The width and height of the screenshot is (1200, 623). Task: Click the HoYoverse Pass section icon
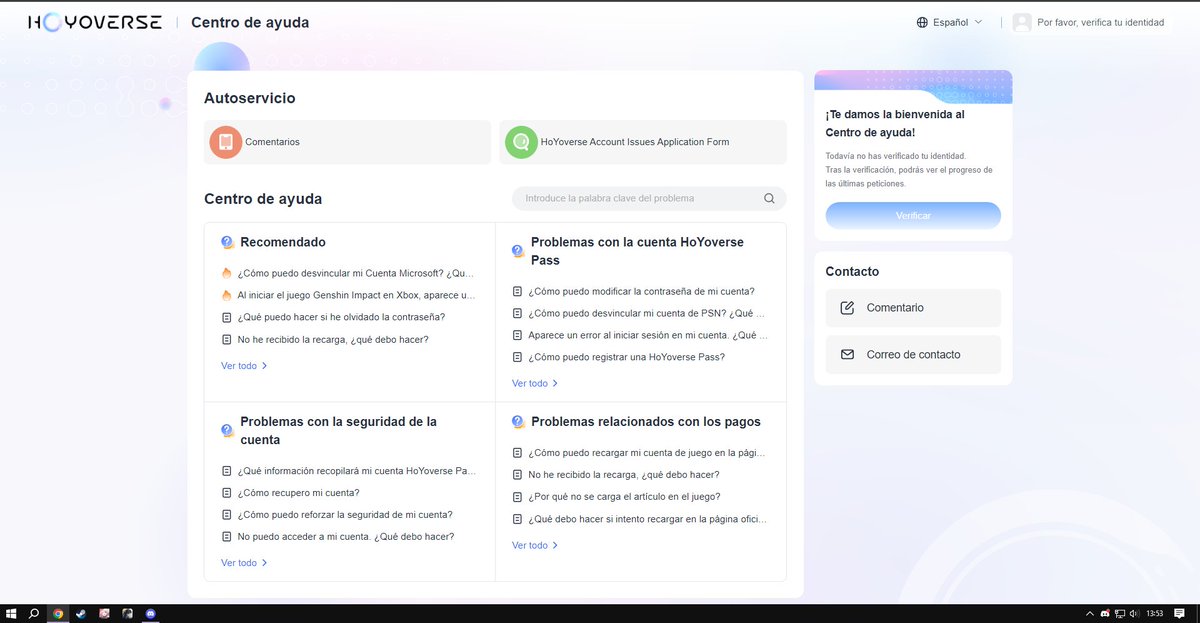(x=518, y=251)
